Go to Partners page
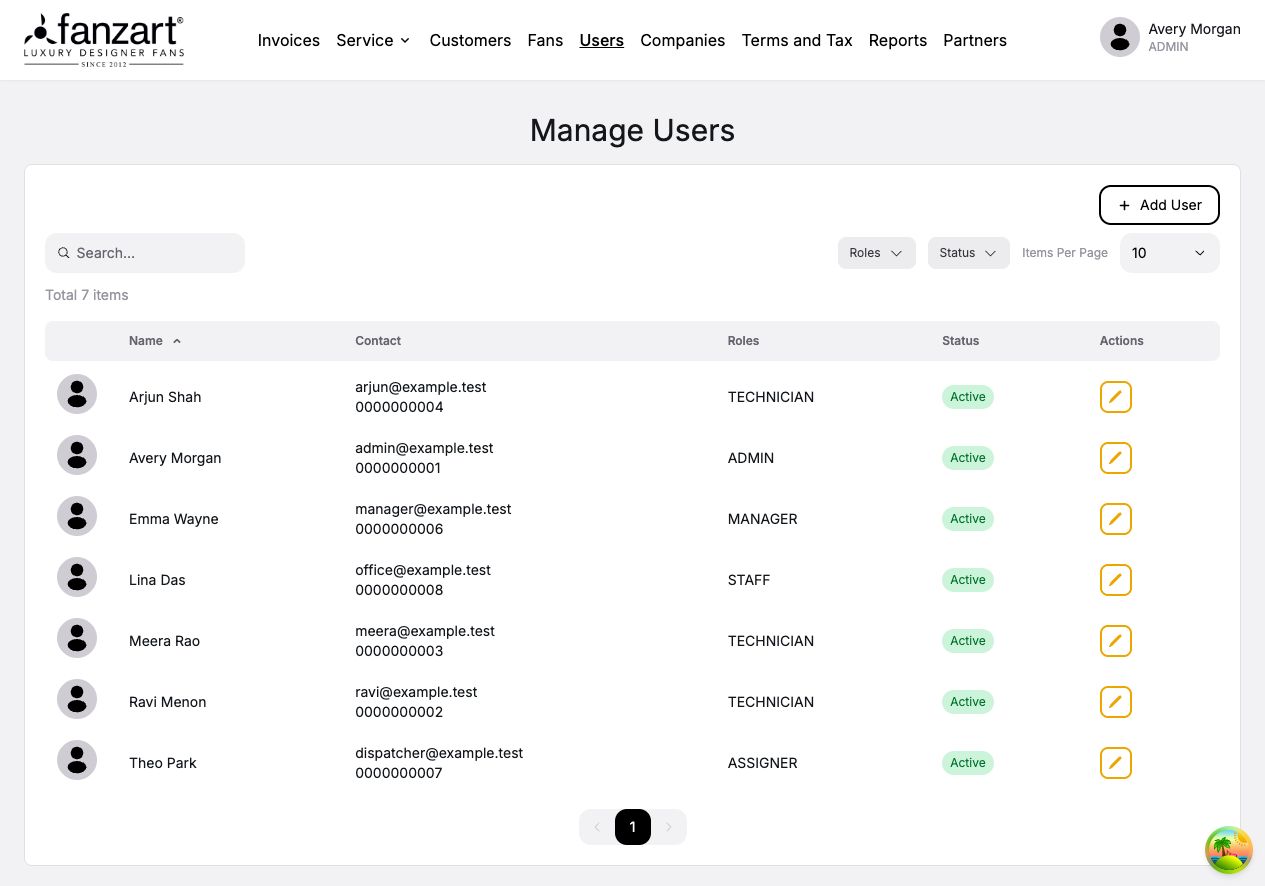1265x886 pixels. (x=975, y=40)
